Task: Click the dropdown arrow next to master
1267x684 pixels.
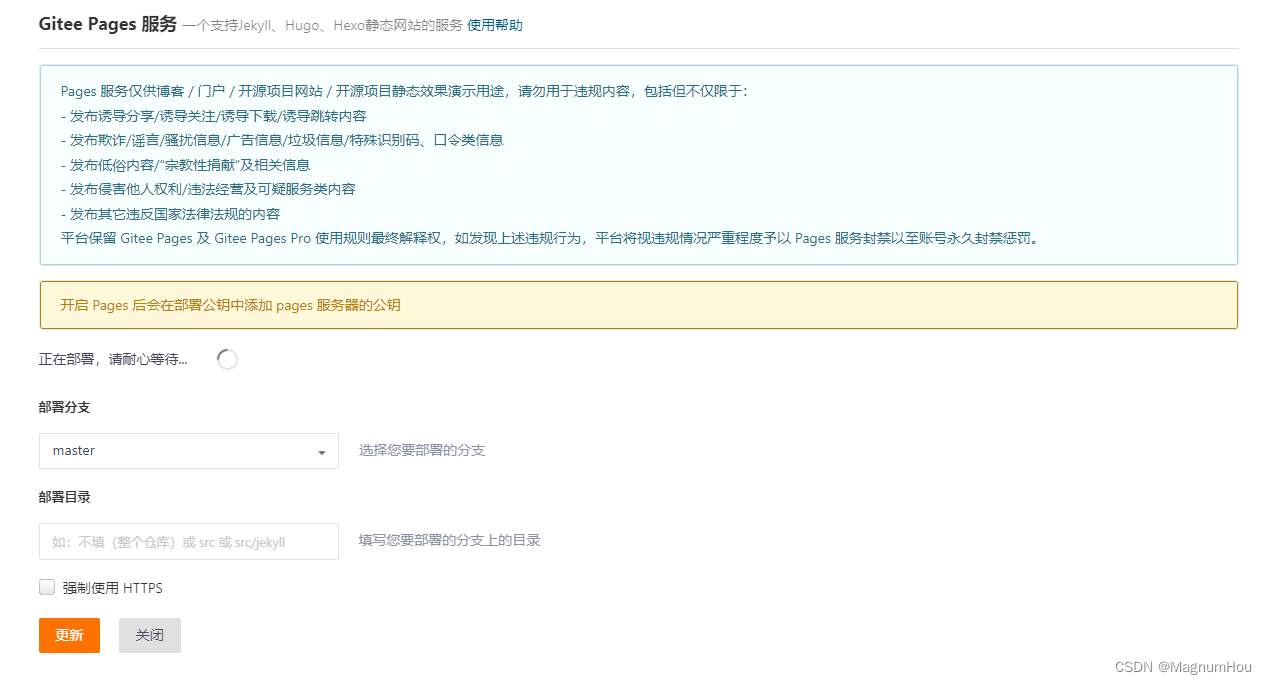Action: 324,450
